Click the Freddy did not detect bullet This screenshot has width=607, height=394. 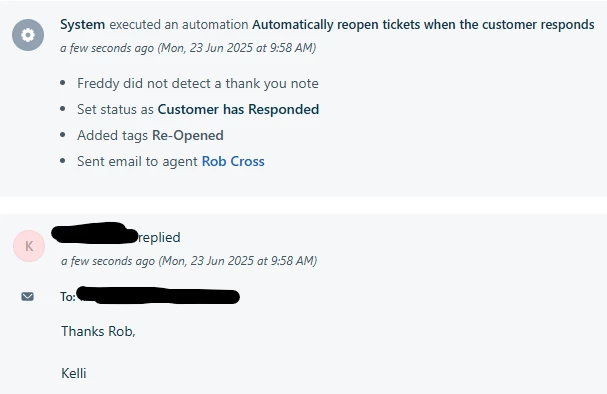coord(198,83)
